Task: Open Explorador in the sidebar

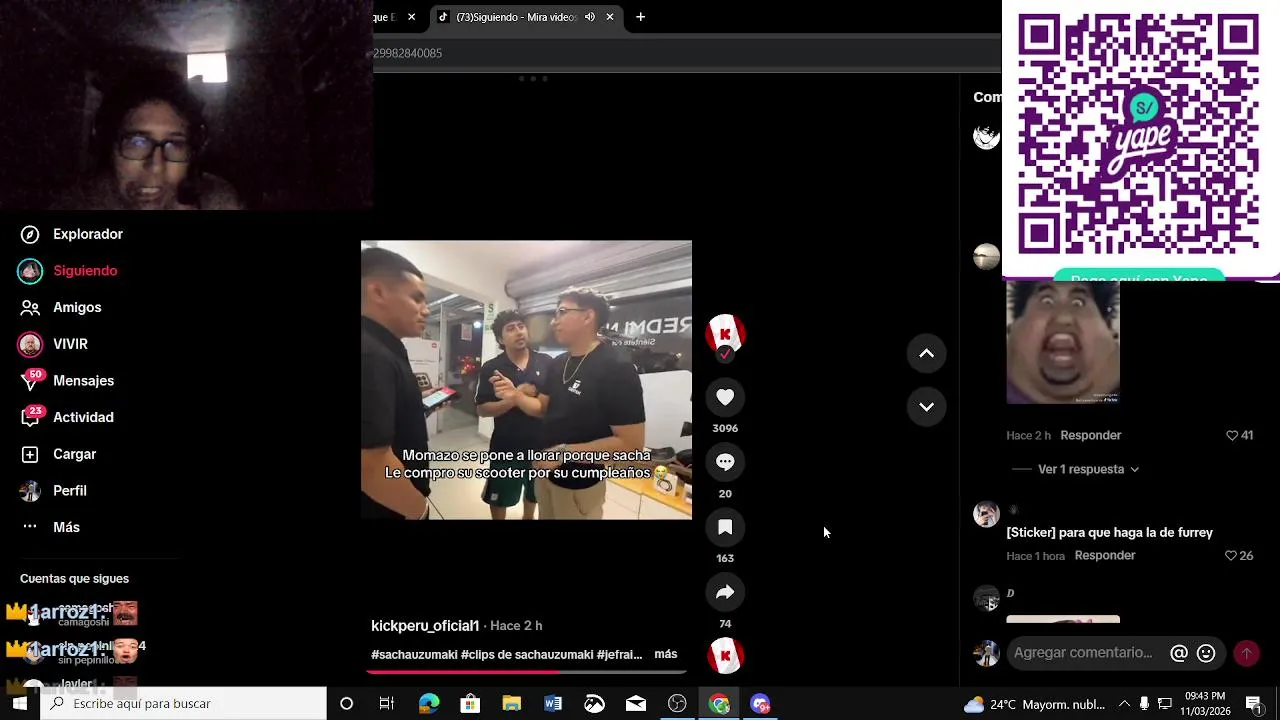Action: coord(72,234)
